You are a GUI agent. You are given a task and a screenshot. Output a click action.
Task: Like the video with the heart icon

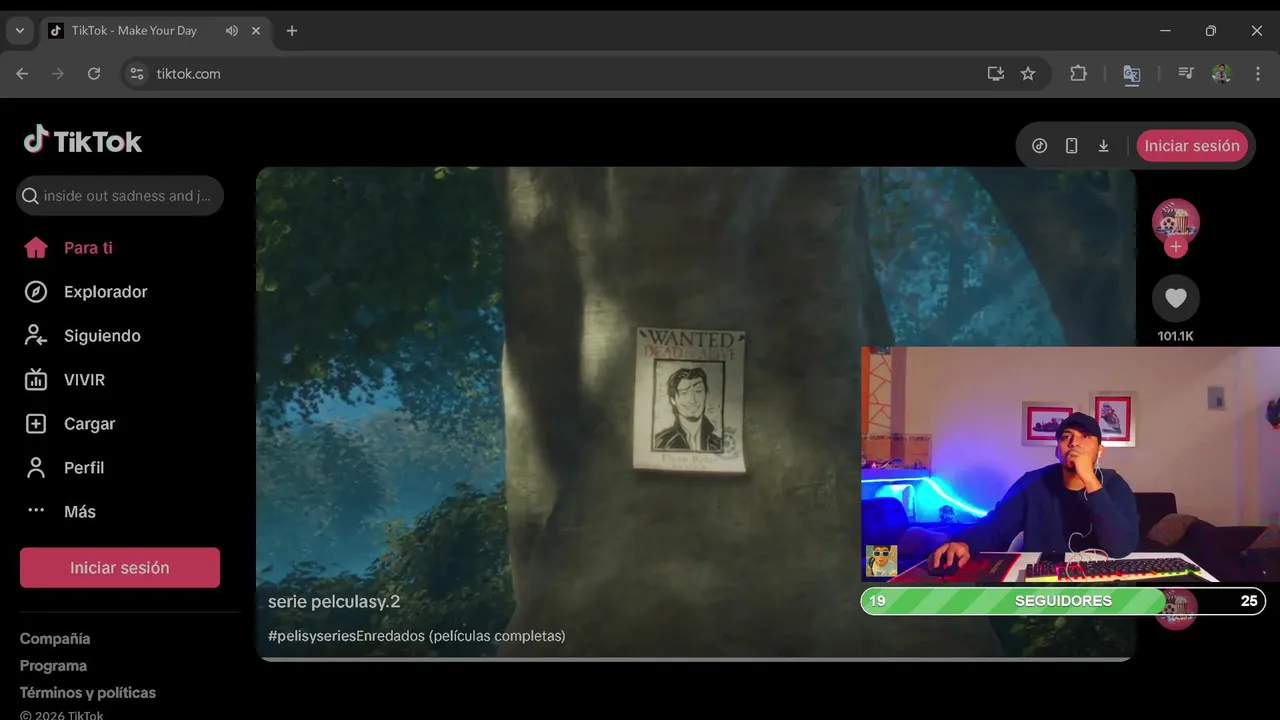[x=1176, y=298]
